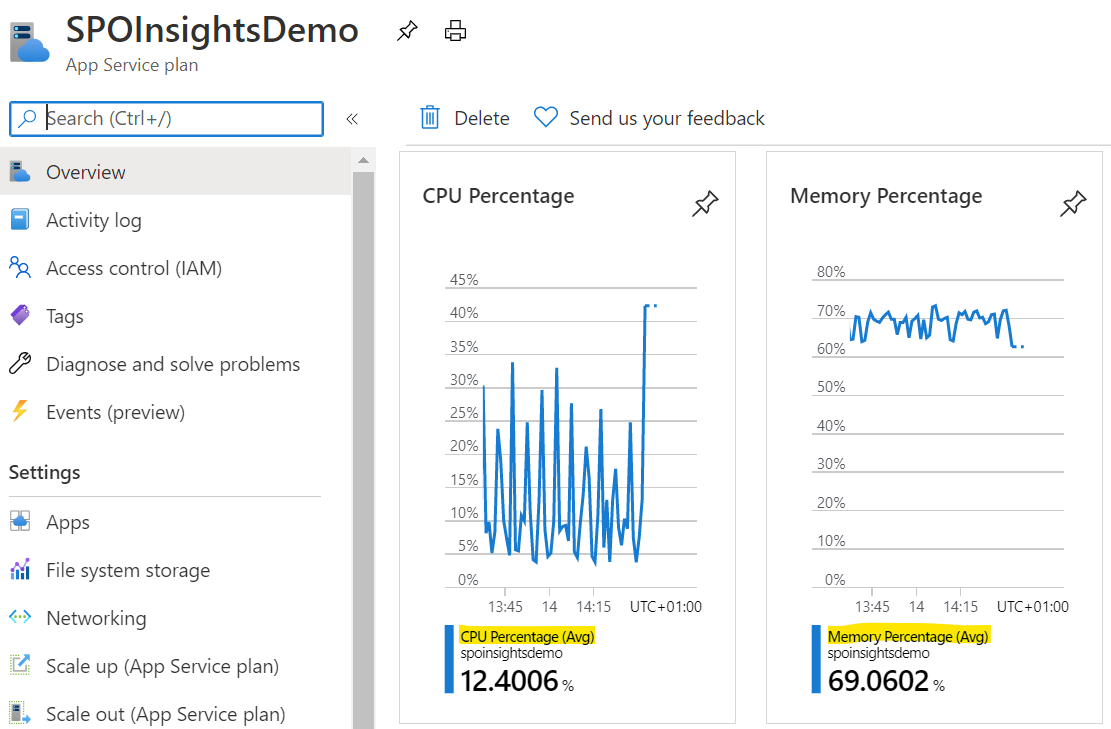Screen dimensions: 1111x729
Task: Click the Access control people icon
Action: click(x=20, y=268)
